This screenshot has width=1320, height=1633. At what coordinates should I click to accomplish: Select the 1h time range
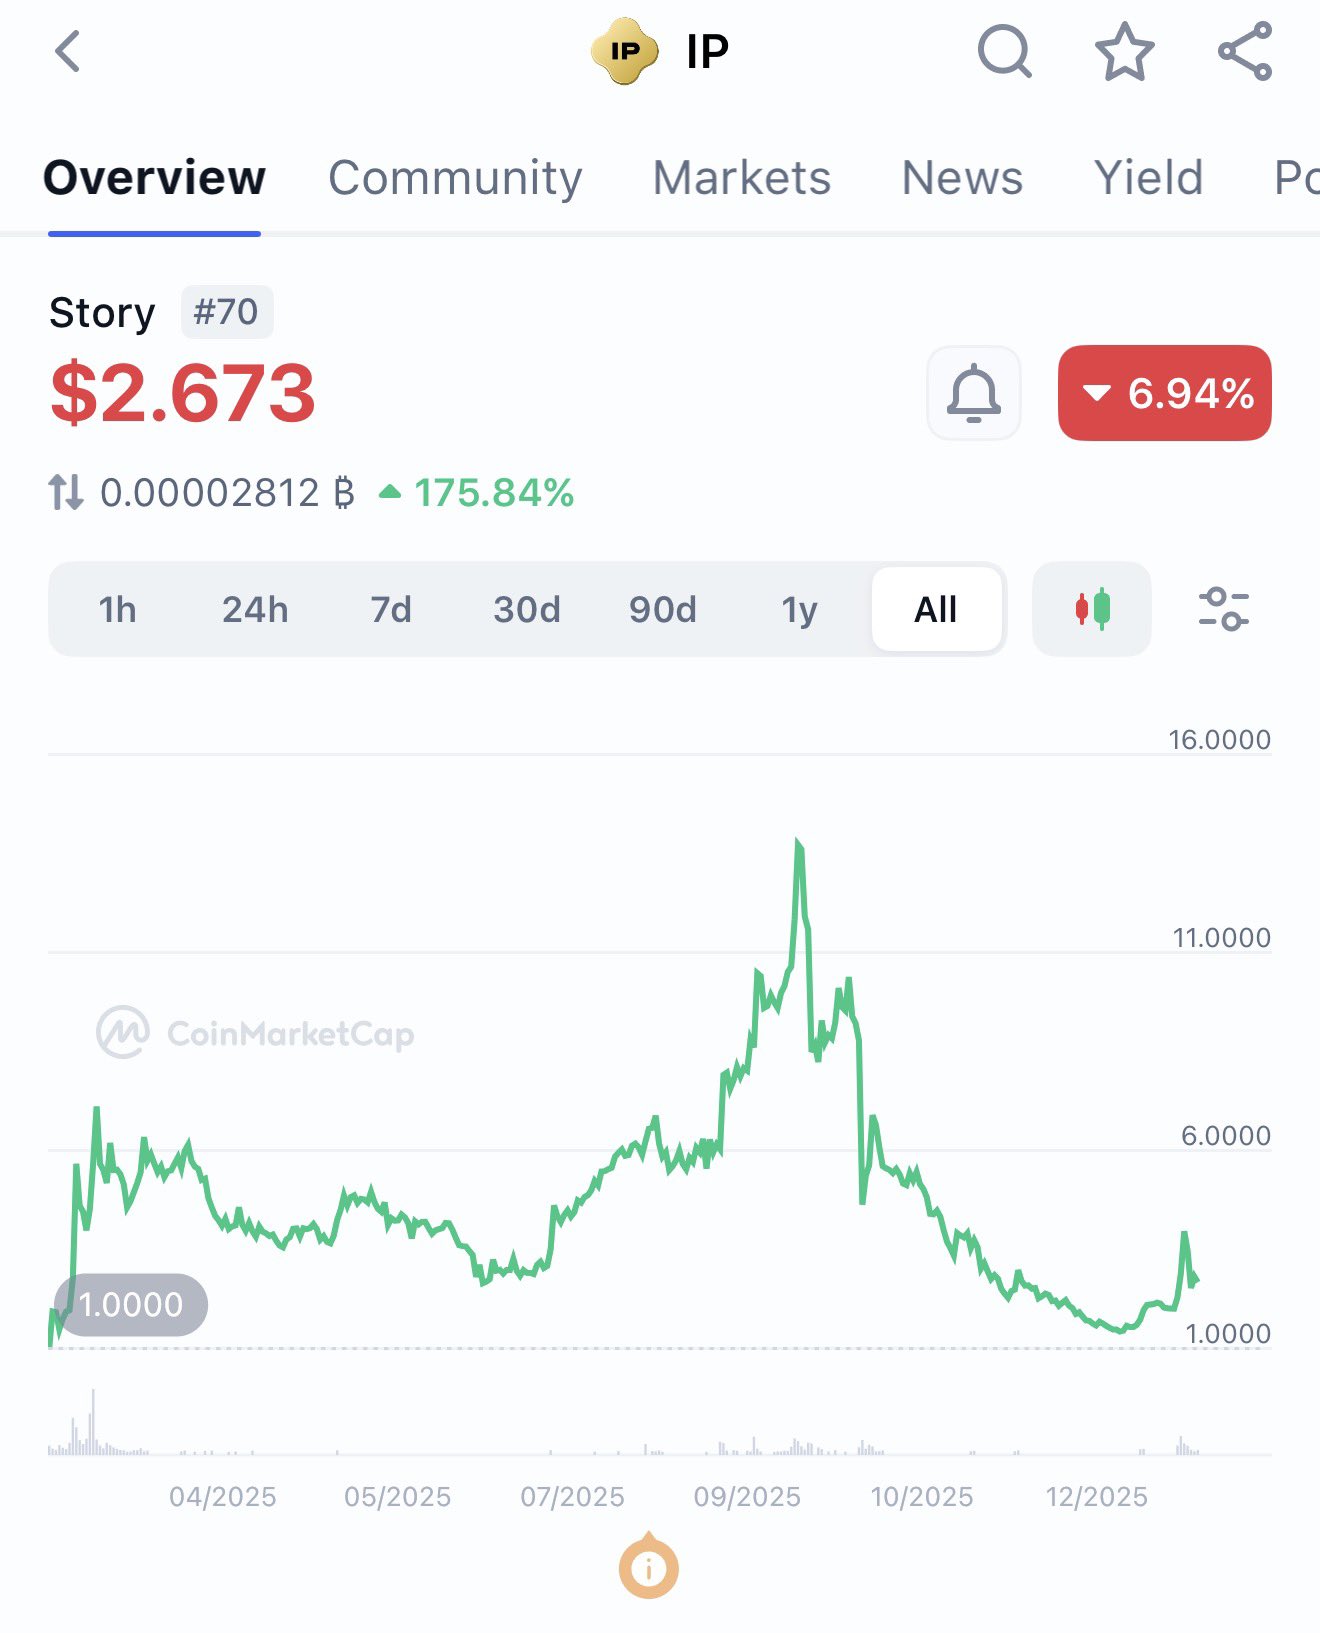tap(117, 609)
